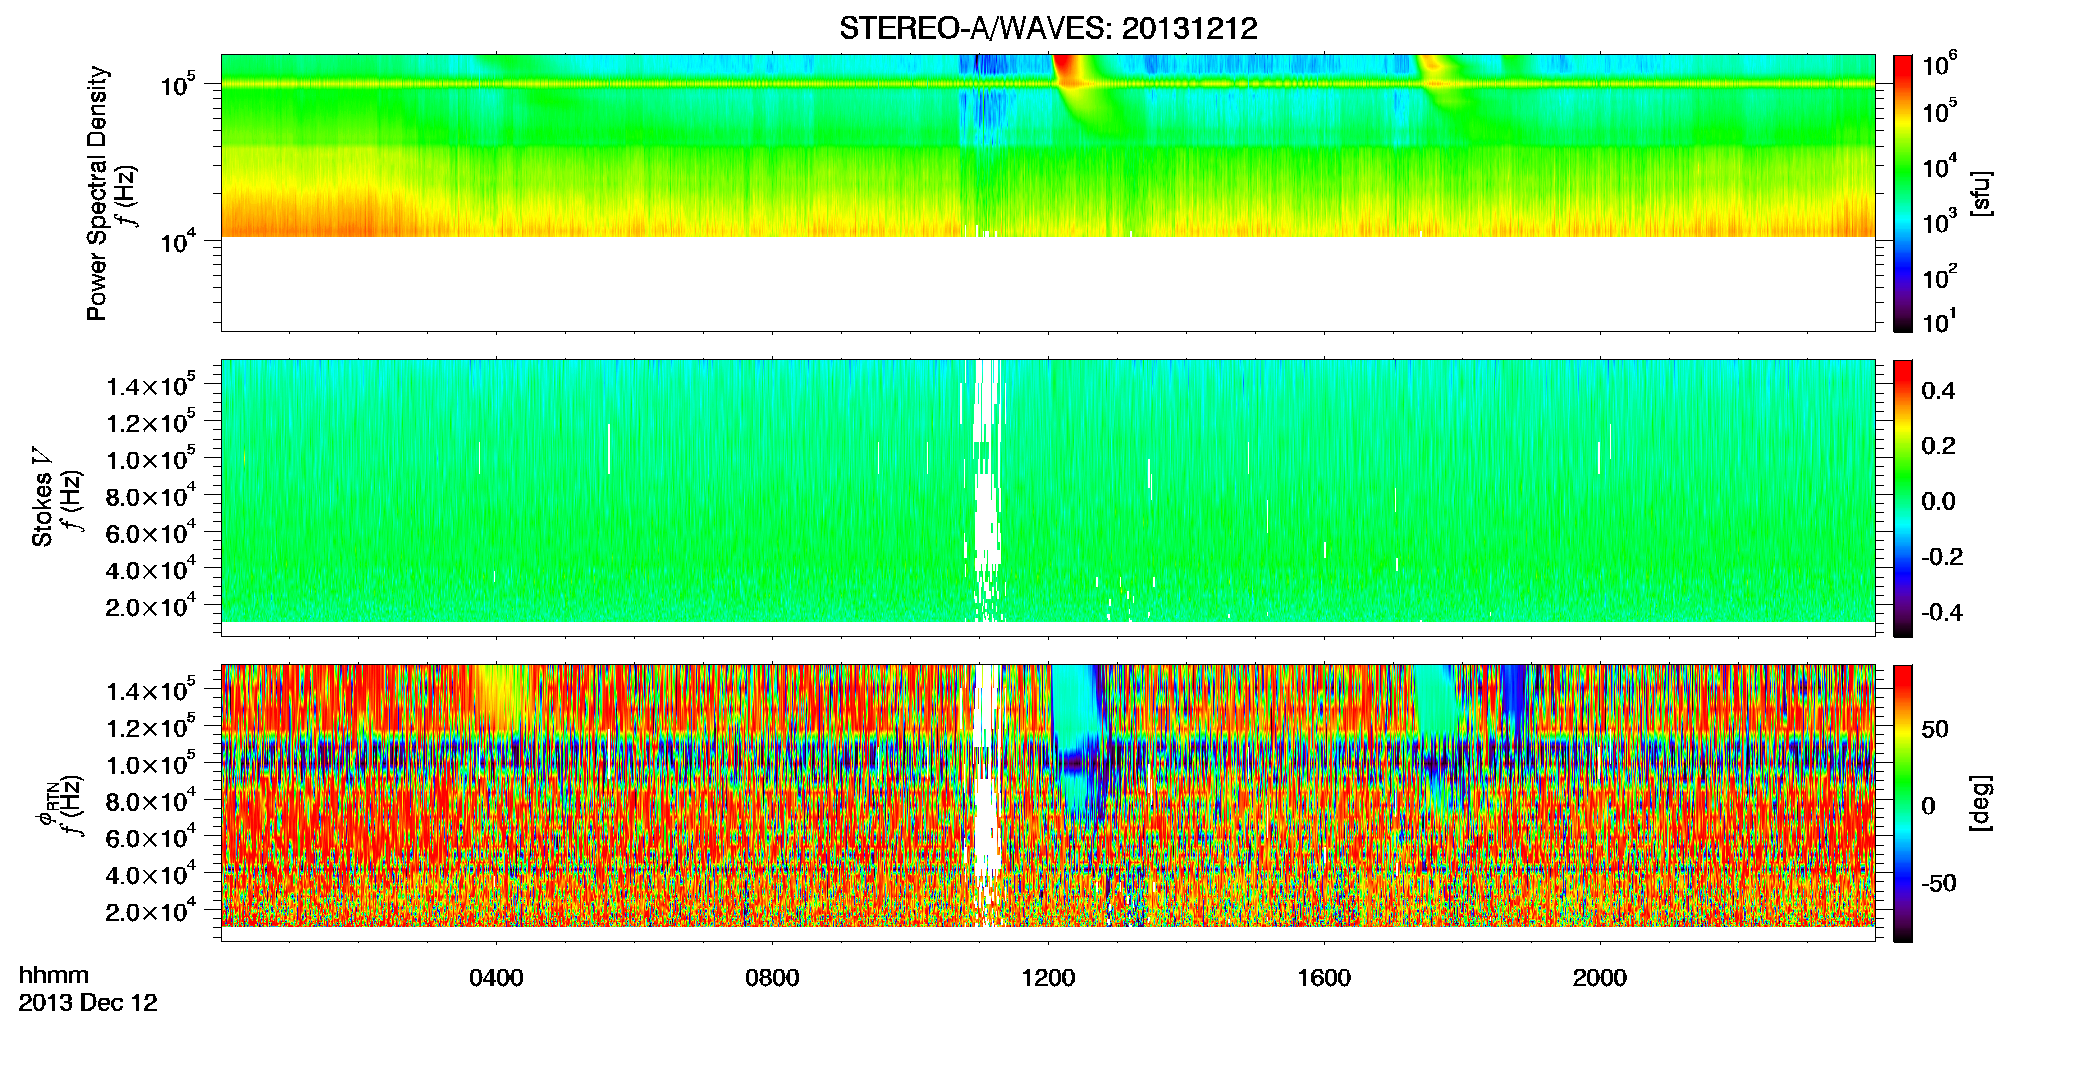2096x1080 pixels.
Task: Click the 8.0×10^4 tick in Stokes V panel
Action: tap(151, 496)
